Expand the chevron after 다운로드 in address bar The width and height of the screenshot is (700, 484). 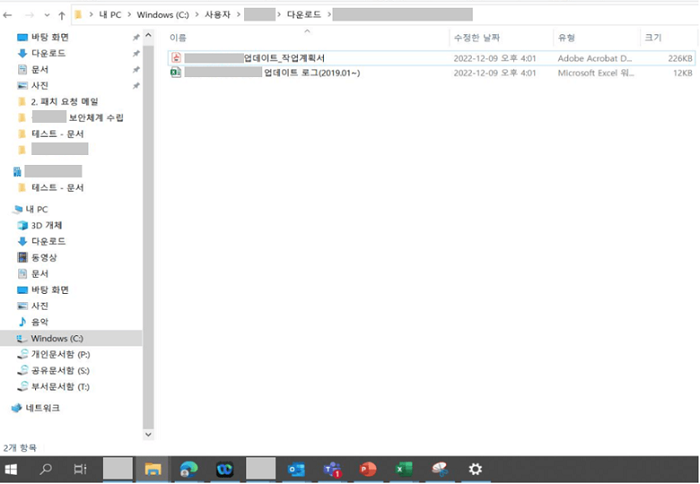(x=329, y=15)
